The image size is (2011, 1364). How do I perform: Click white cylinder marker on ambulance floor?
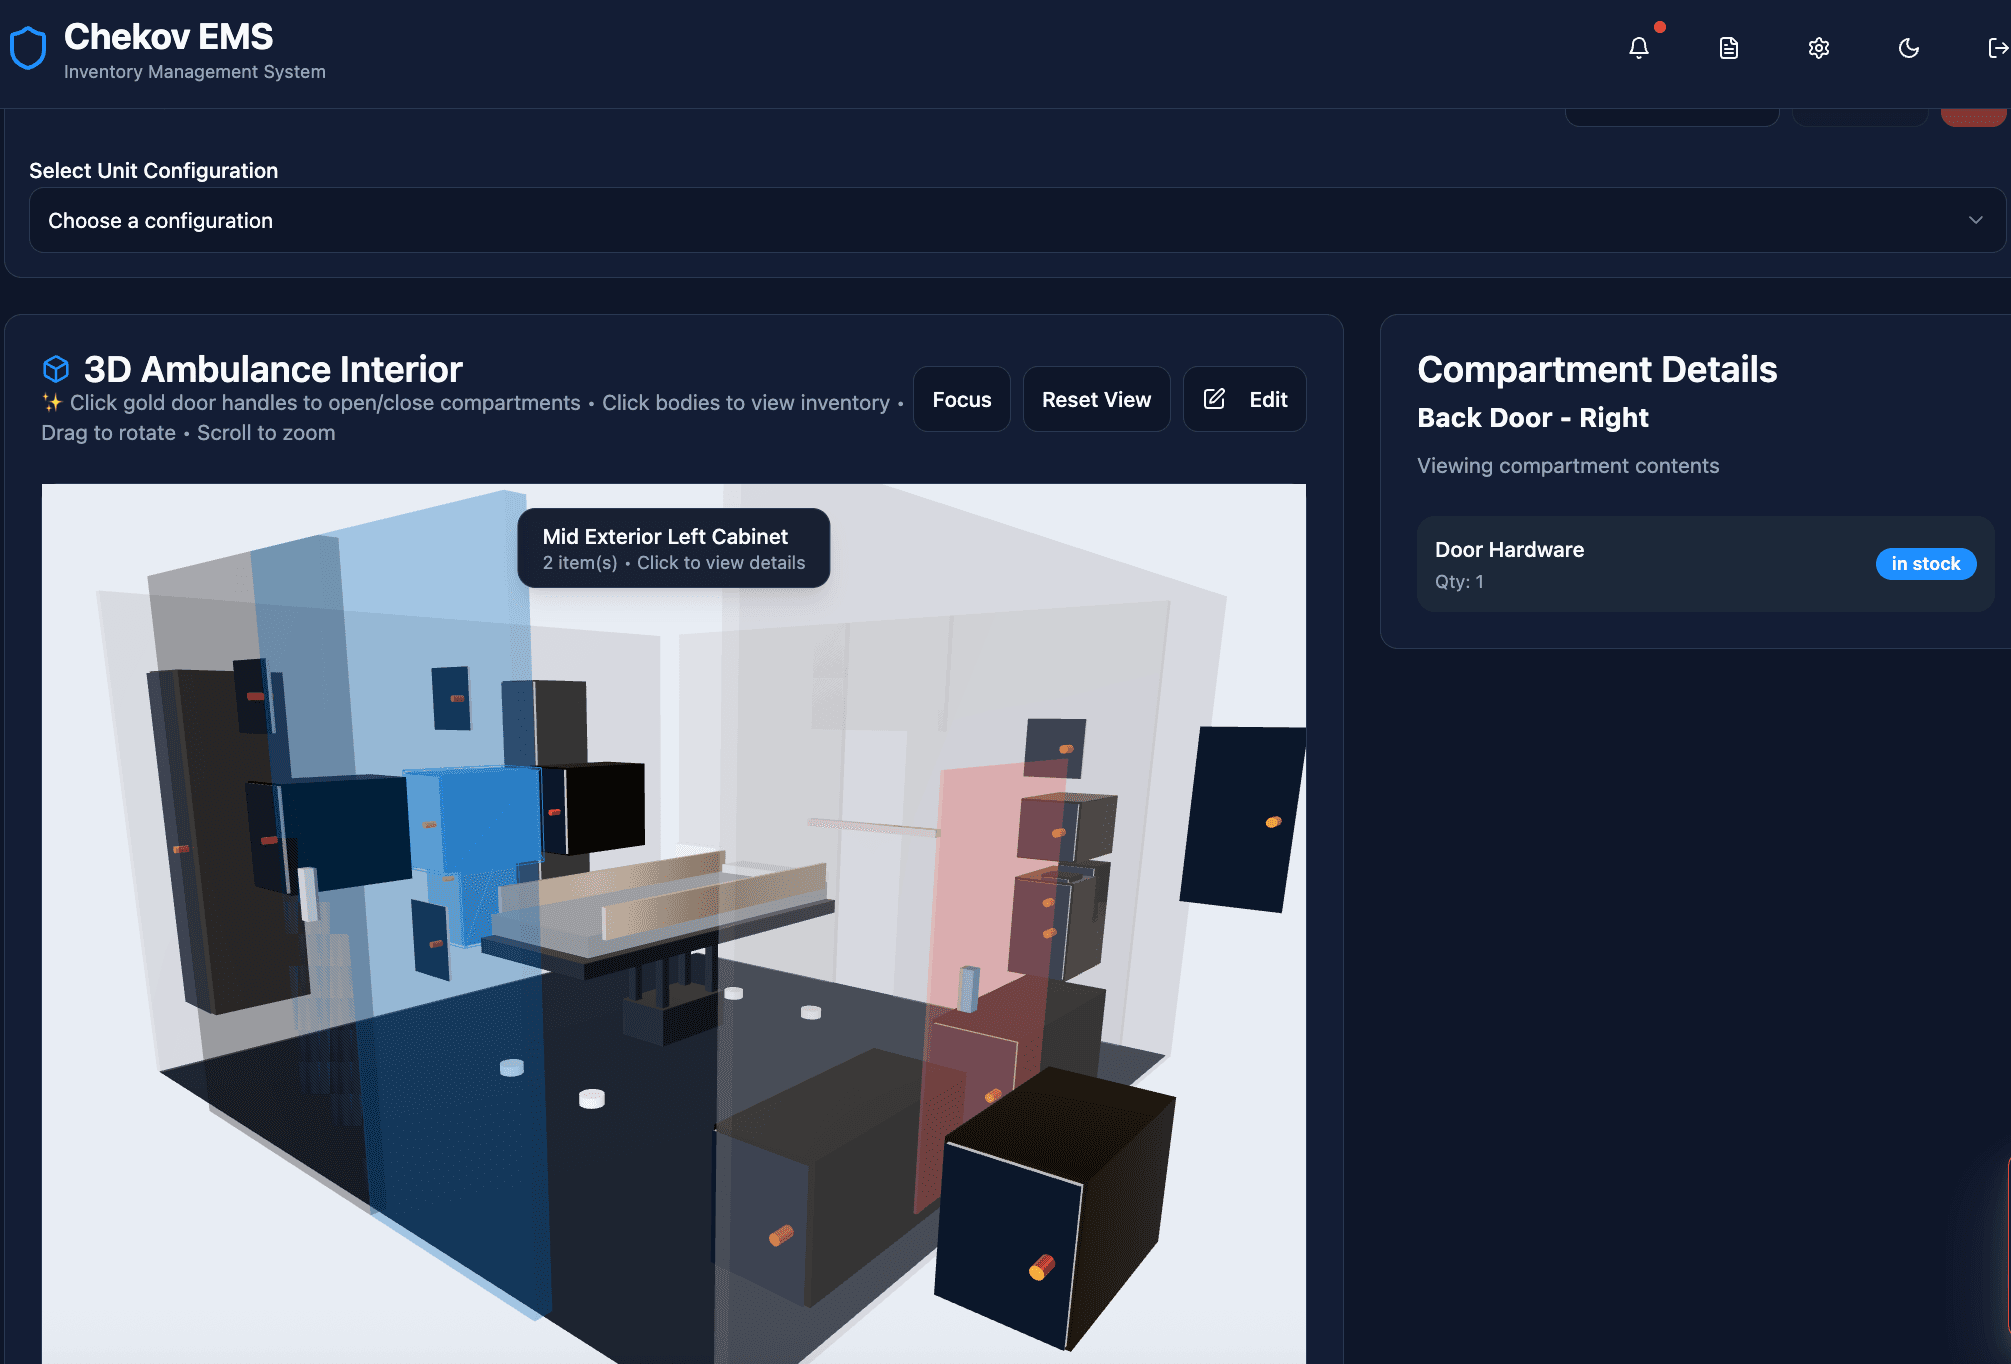tap(592, 1099)
